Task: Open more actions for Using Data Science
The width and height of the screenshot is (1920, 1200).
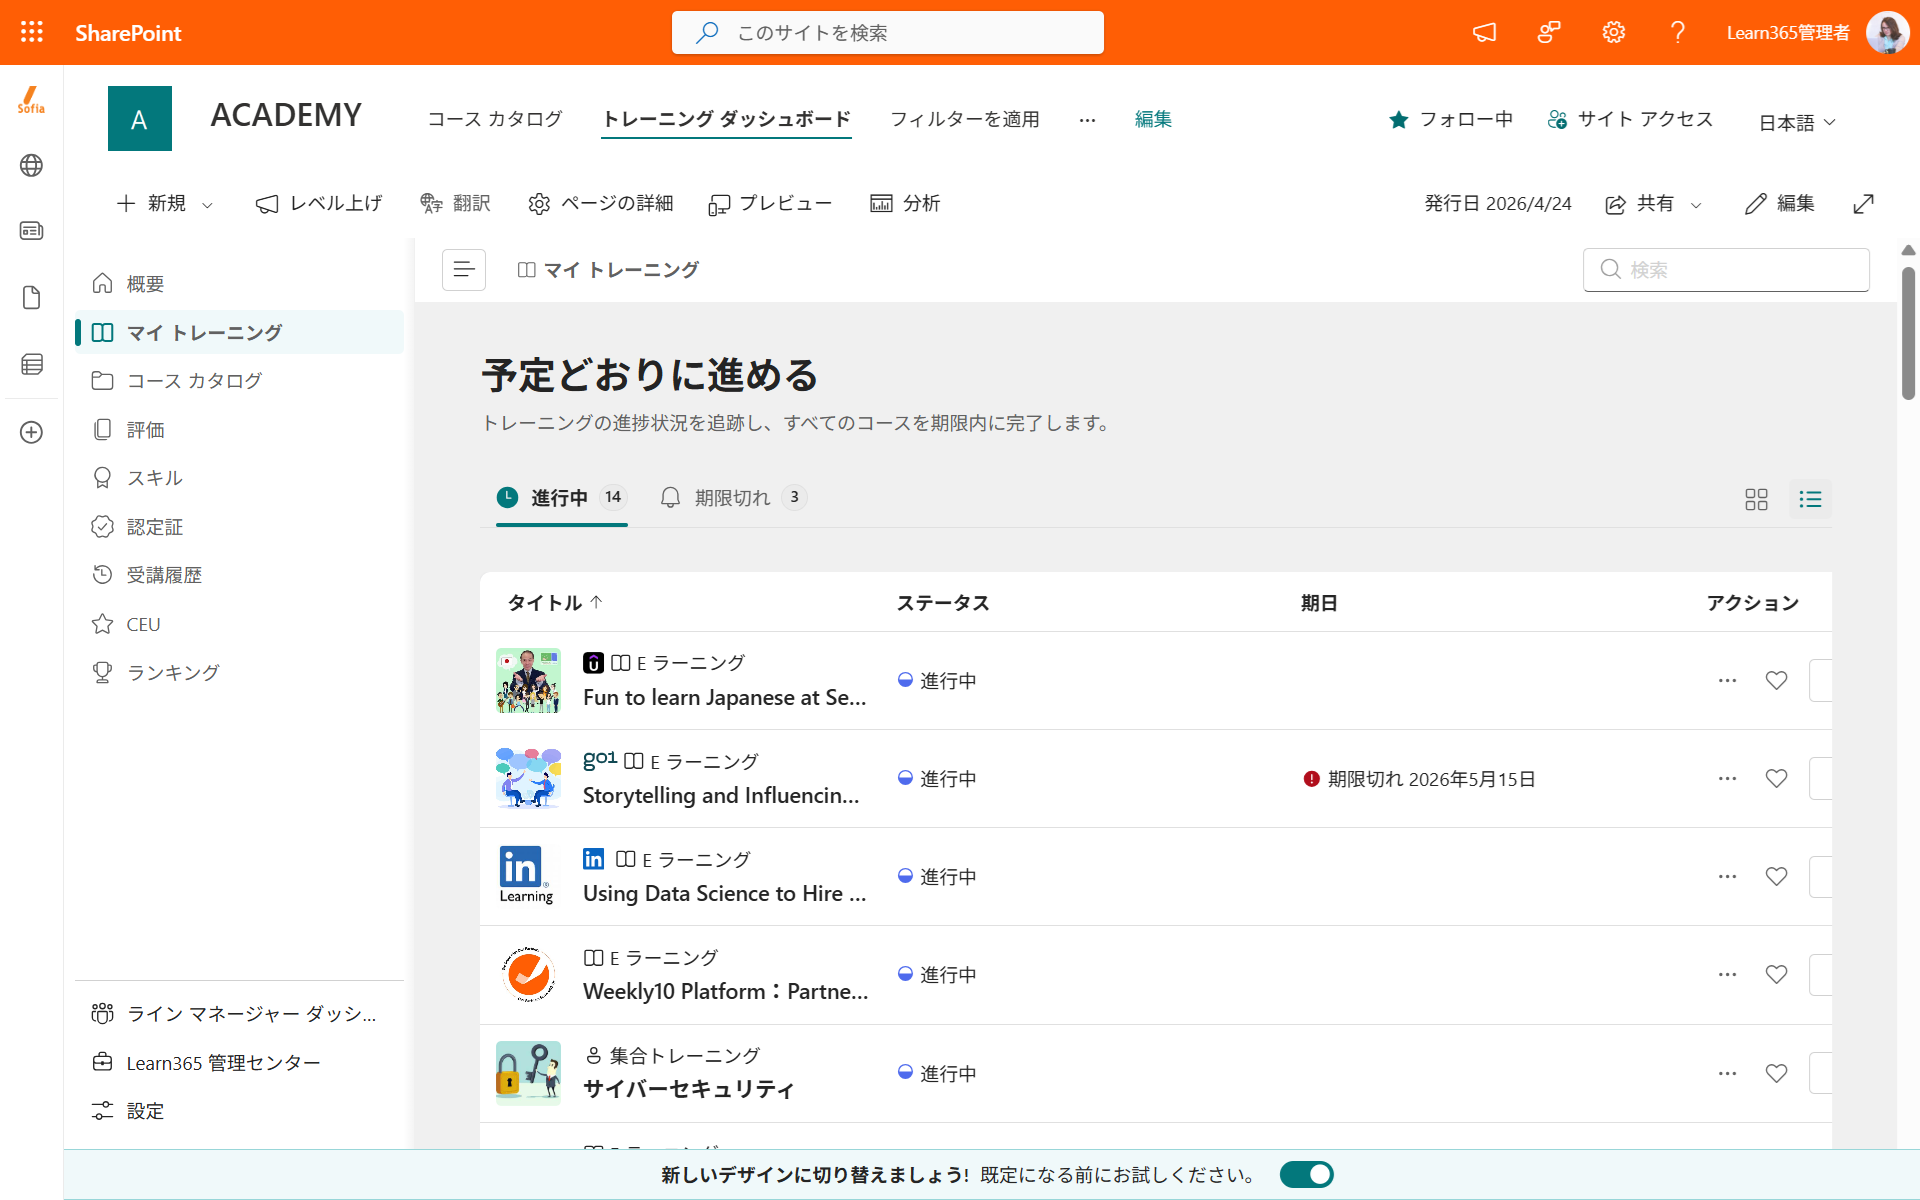Action: [1727, 876]
